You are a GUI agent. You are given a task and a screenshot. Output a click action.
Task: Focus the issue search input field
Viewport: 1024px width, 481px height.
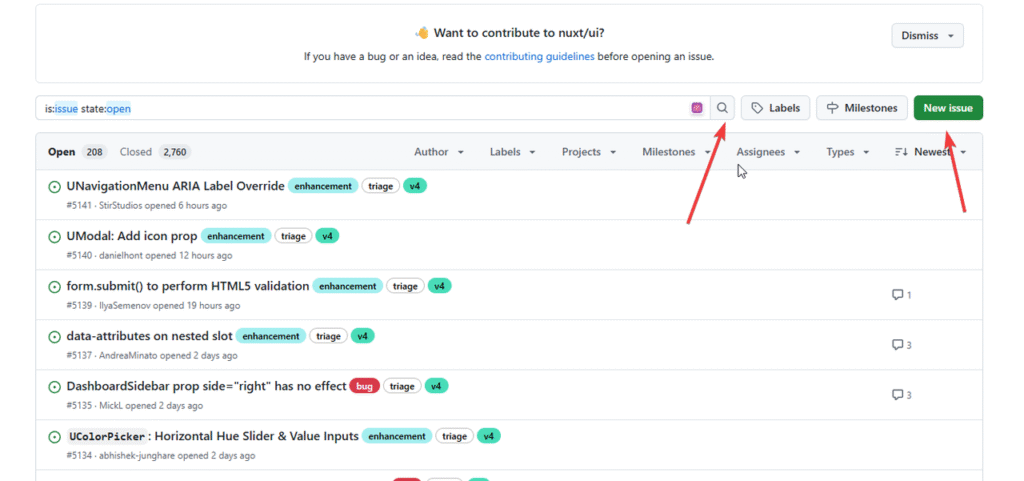(x=360, y=108)
